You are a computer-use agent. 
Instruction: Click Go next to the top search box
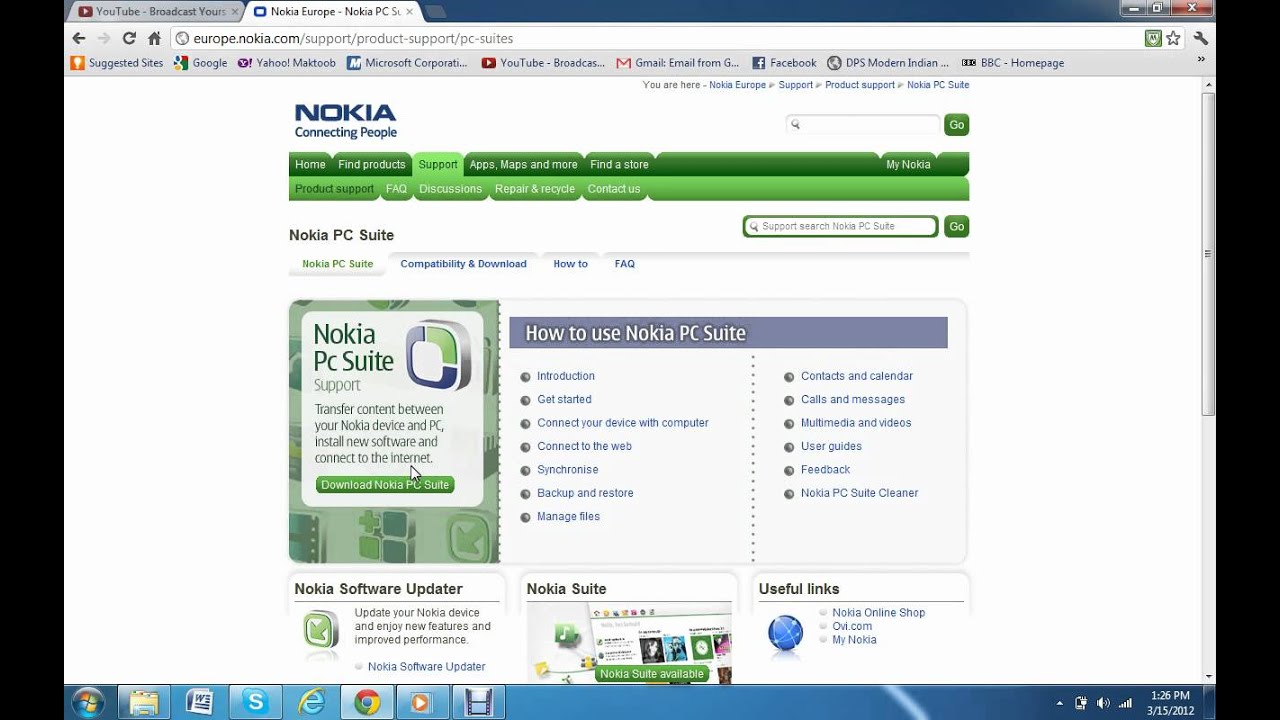click(x=957, y=125)
